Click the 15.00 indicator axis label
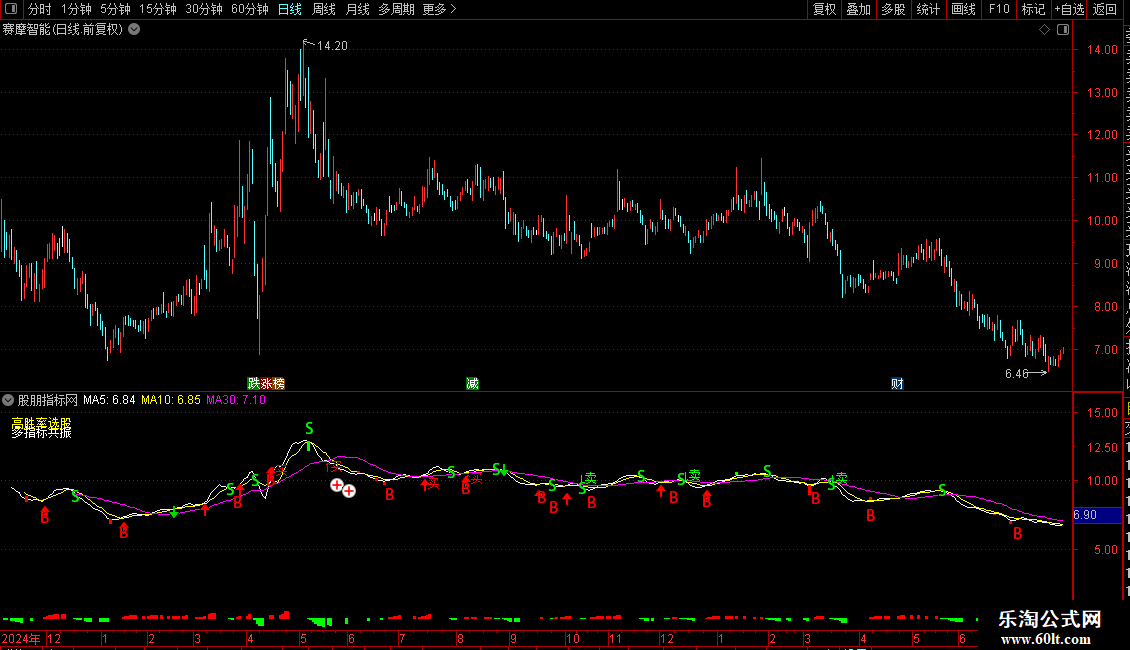This screenshot has width=1130, height=650. click(x=1103, y=413)
